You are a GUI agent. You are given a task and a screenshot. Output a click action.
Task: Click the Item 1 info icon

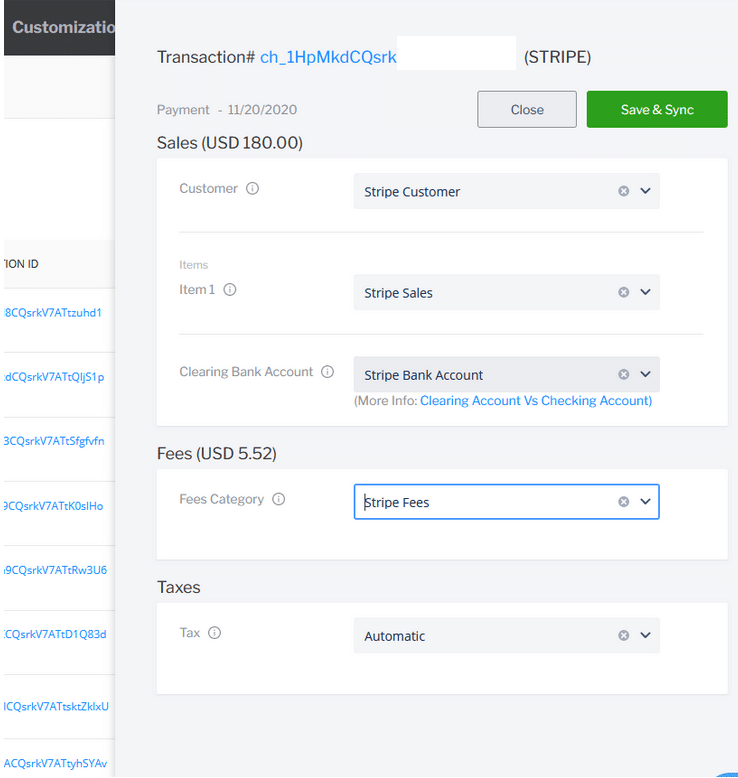230,290
